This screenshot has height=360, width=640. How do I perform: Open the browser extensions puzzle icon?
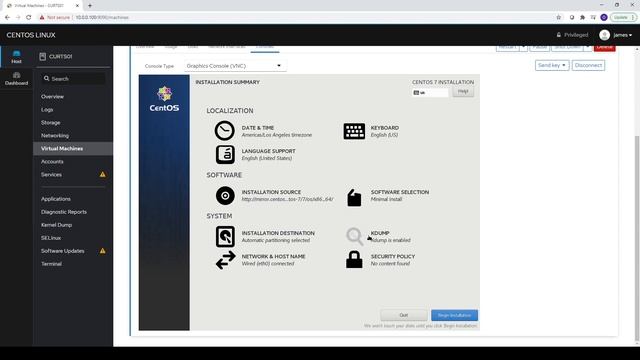coord(582,17)
